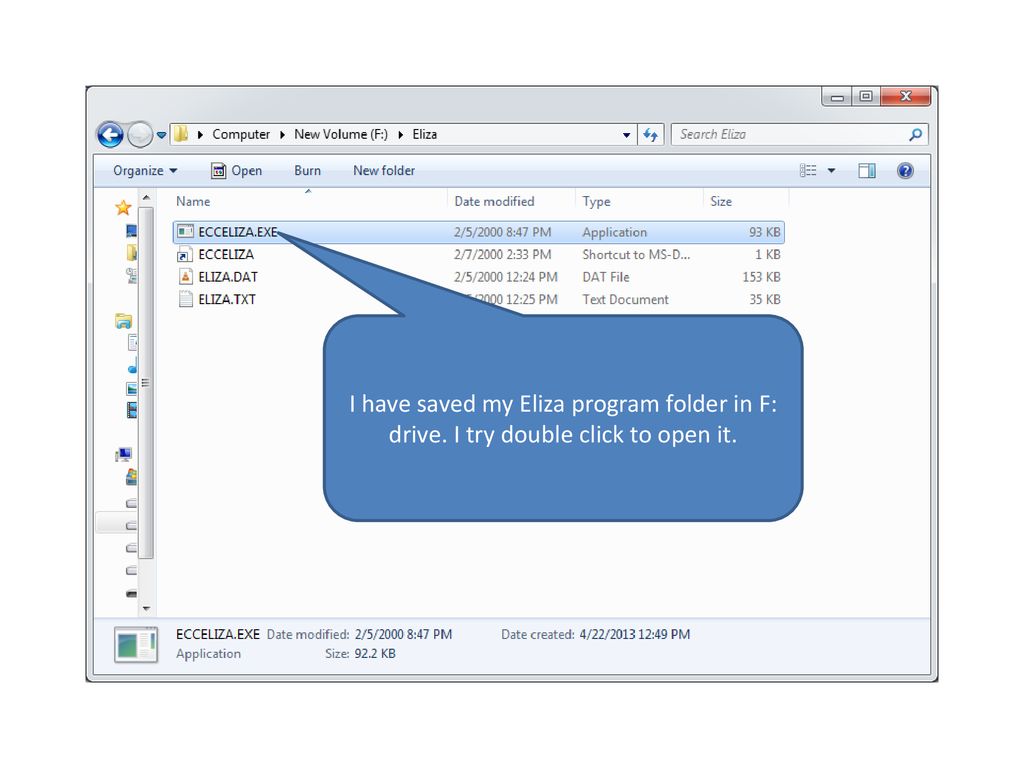This screenshot has height=768, width=1024.
Task: Create a New folder from toolbar
Action: click(x=384, y=170)
